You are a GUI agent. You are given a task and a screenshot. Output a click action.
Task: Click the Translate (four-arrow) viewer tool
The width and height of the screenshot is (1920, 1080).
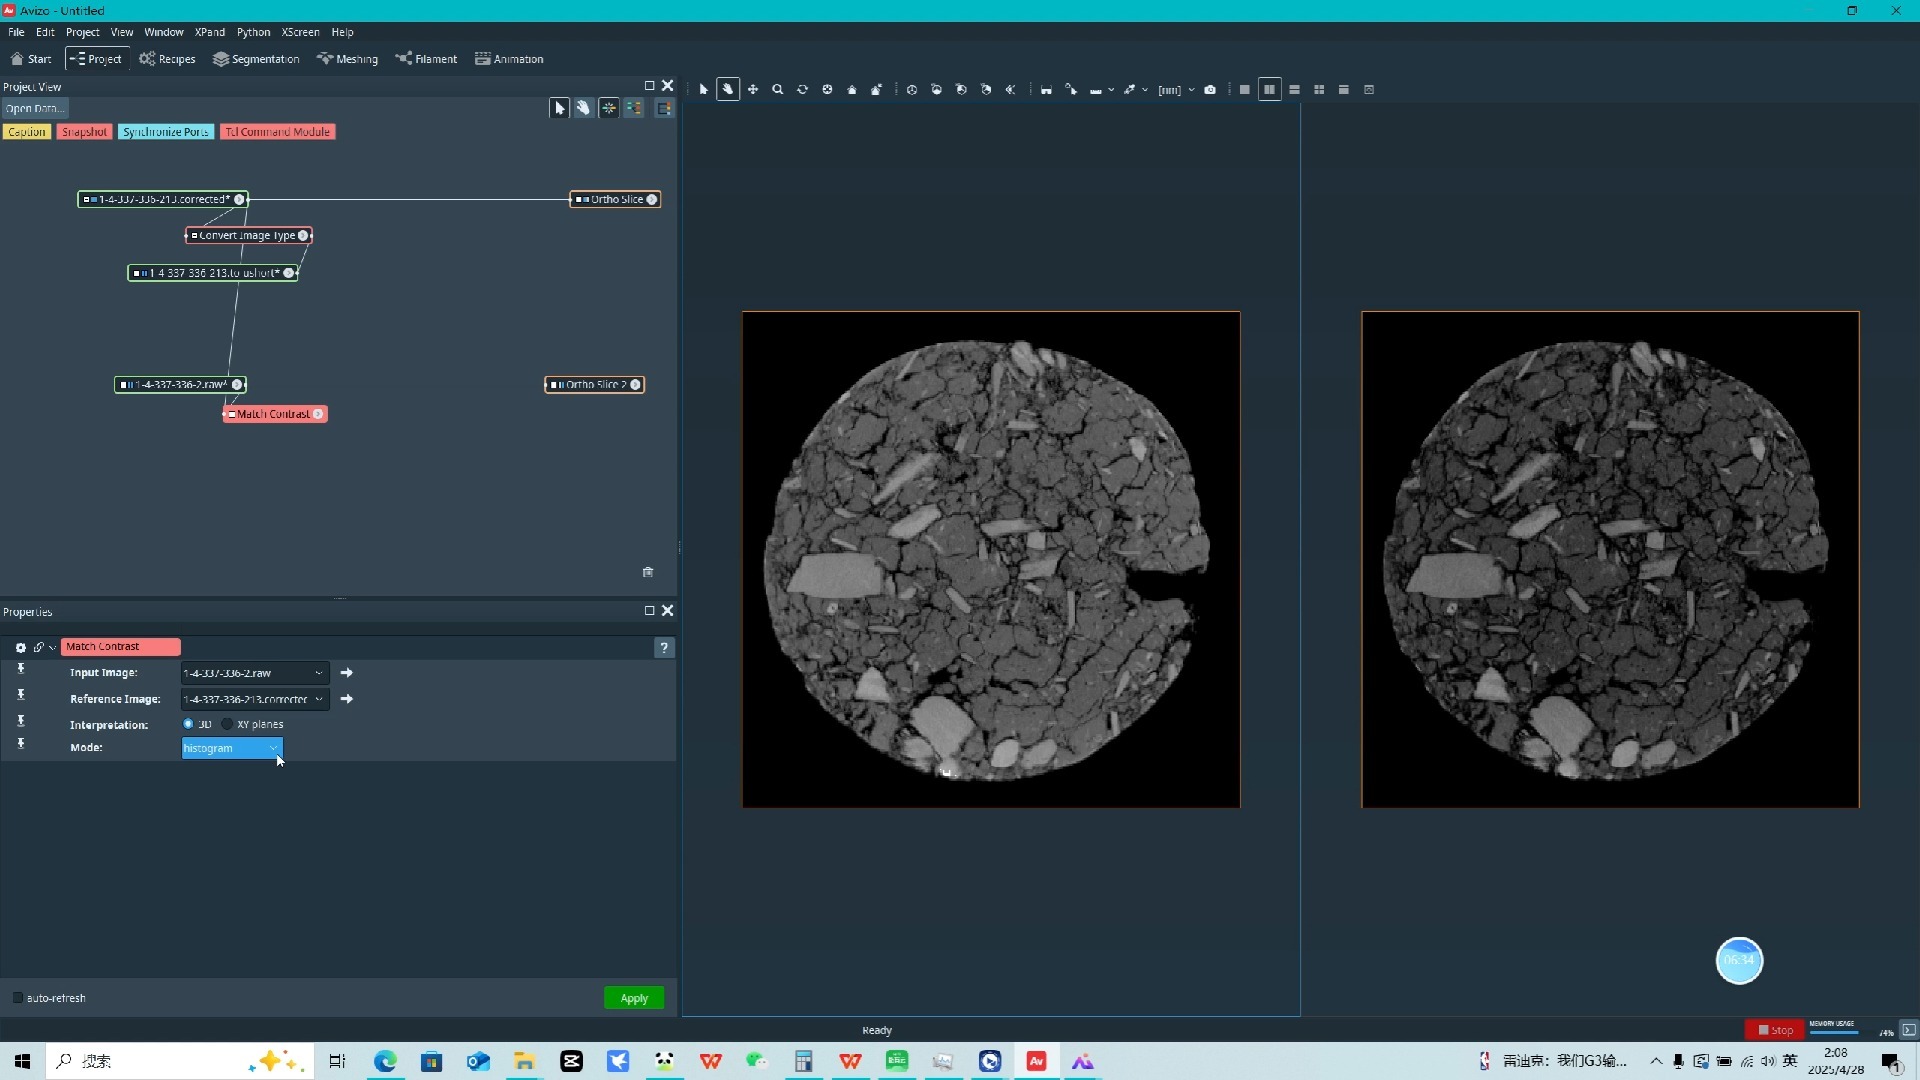coord(753,90)
